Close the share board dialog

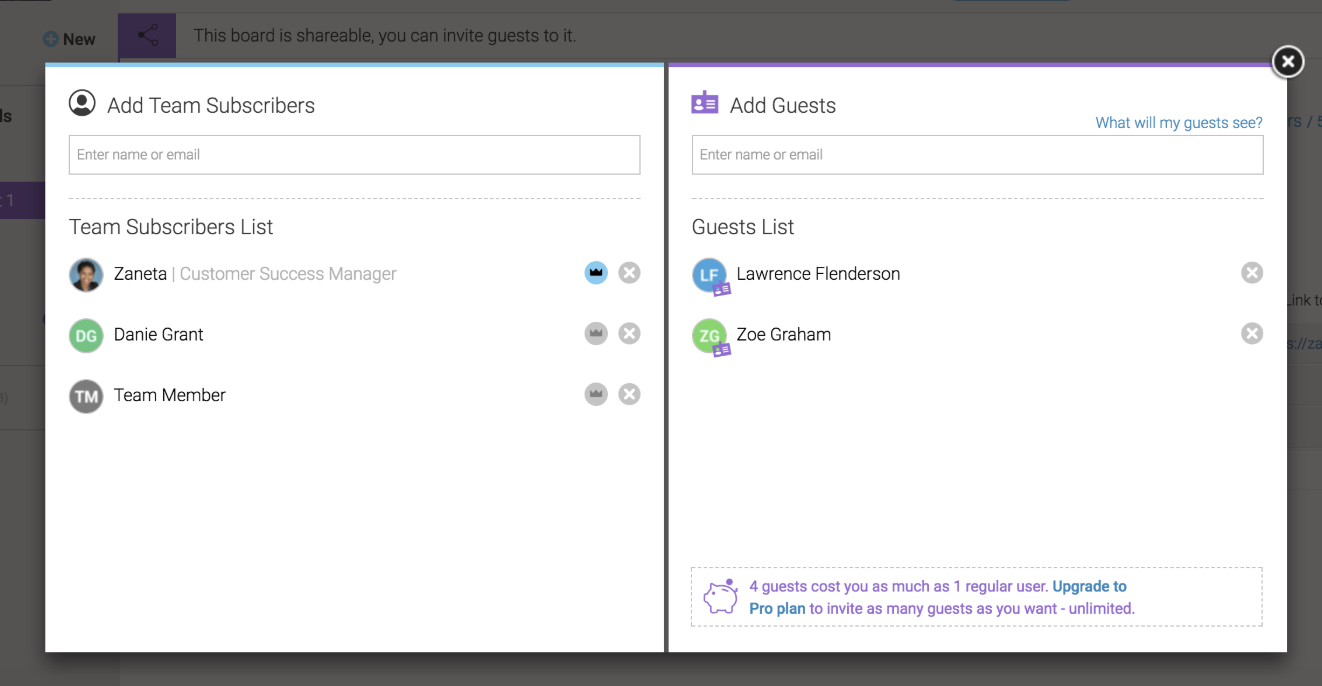coord(1288,62)
